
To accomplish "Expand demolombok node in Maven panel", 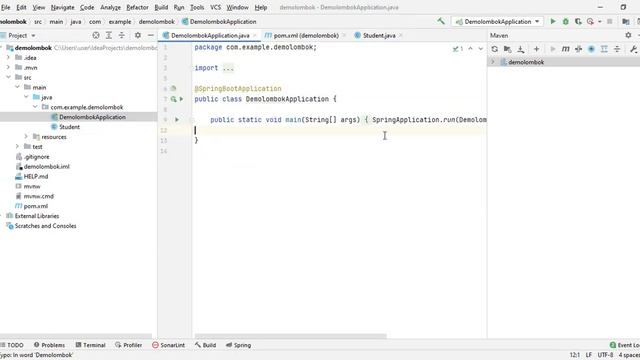I will point(493,62).
